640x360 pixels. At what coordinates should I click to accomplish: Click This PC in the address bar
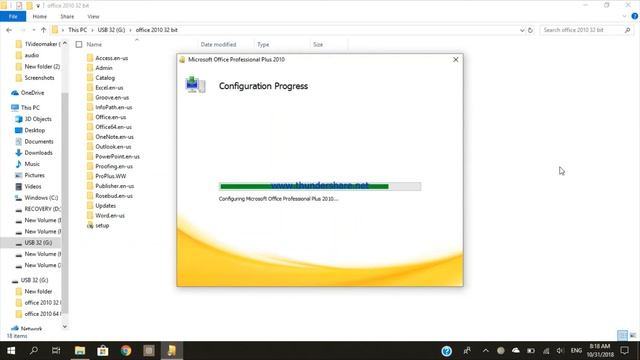click(78, 30)
